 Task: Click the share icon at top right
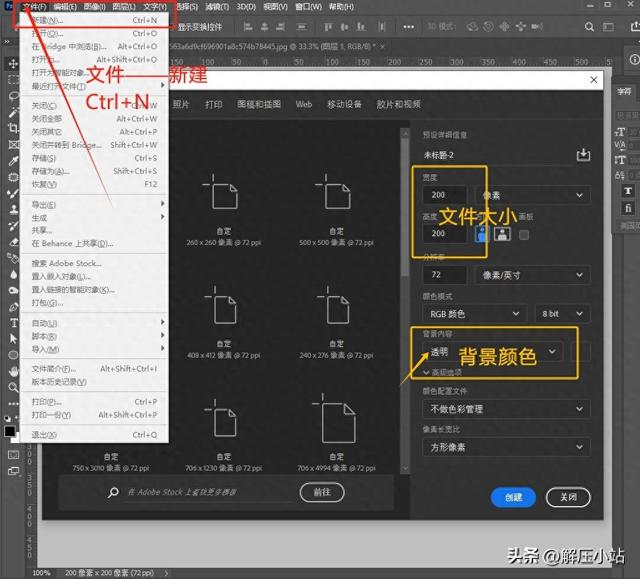(x=635, y=27)
